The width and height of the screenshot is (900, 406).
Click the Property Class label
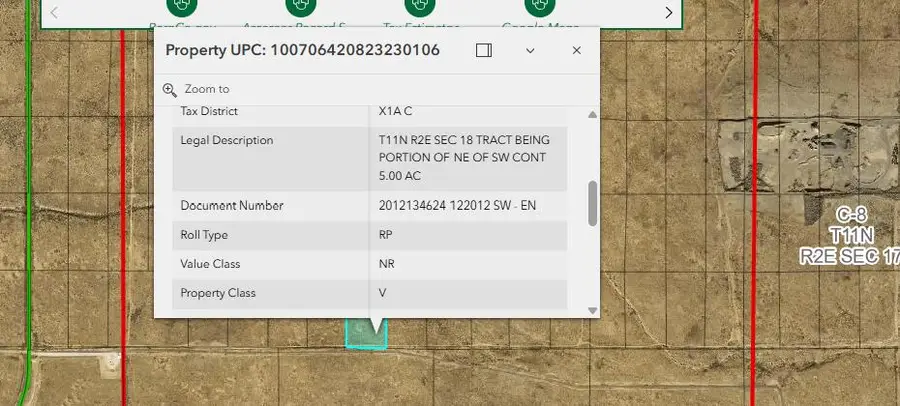pos(218,293)
